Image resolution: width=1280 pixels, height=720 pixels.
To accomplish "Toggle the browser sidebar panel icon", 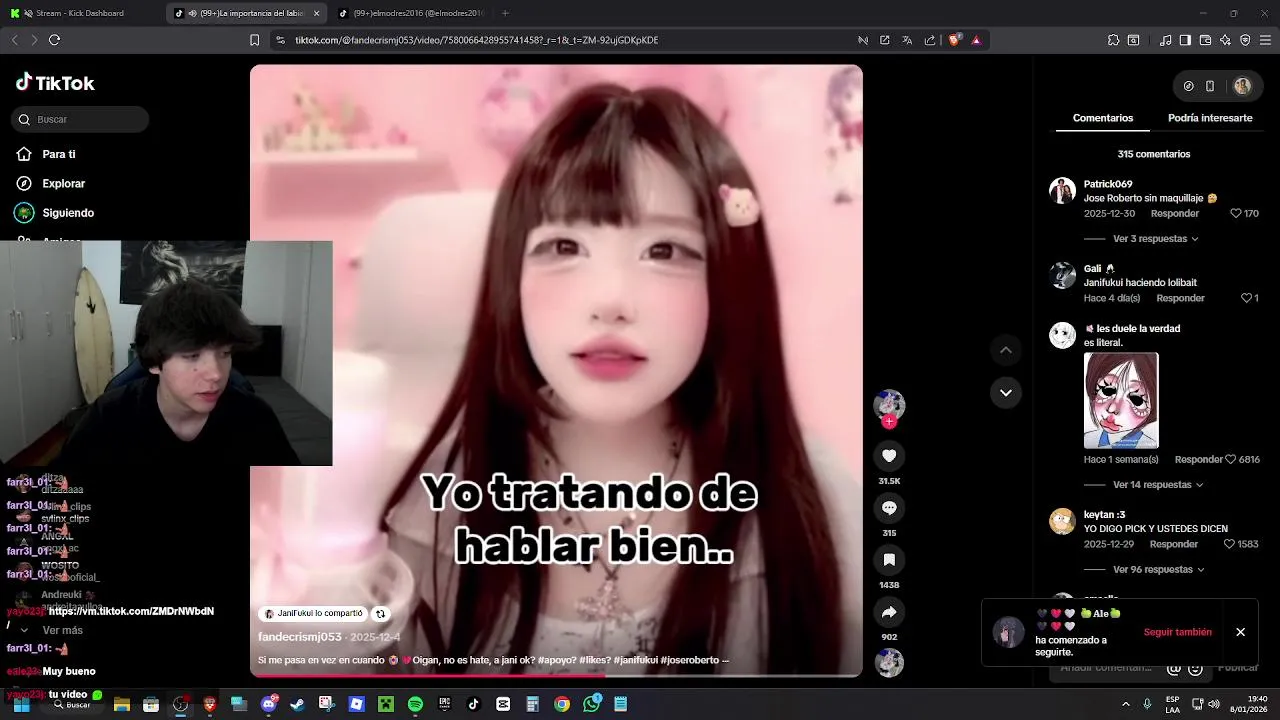I will pyautogui.click(x=1185, y=40).
